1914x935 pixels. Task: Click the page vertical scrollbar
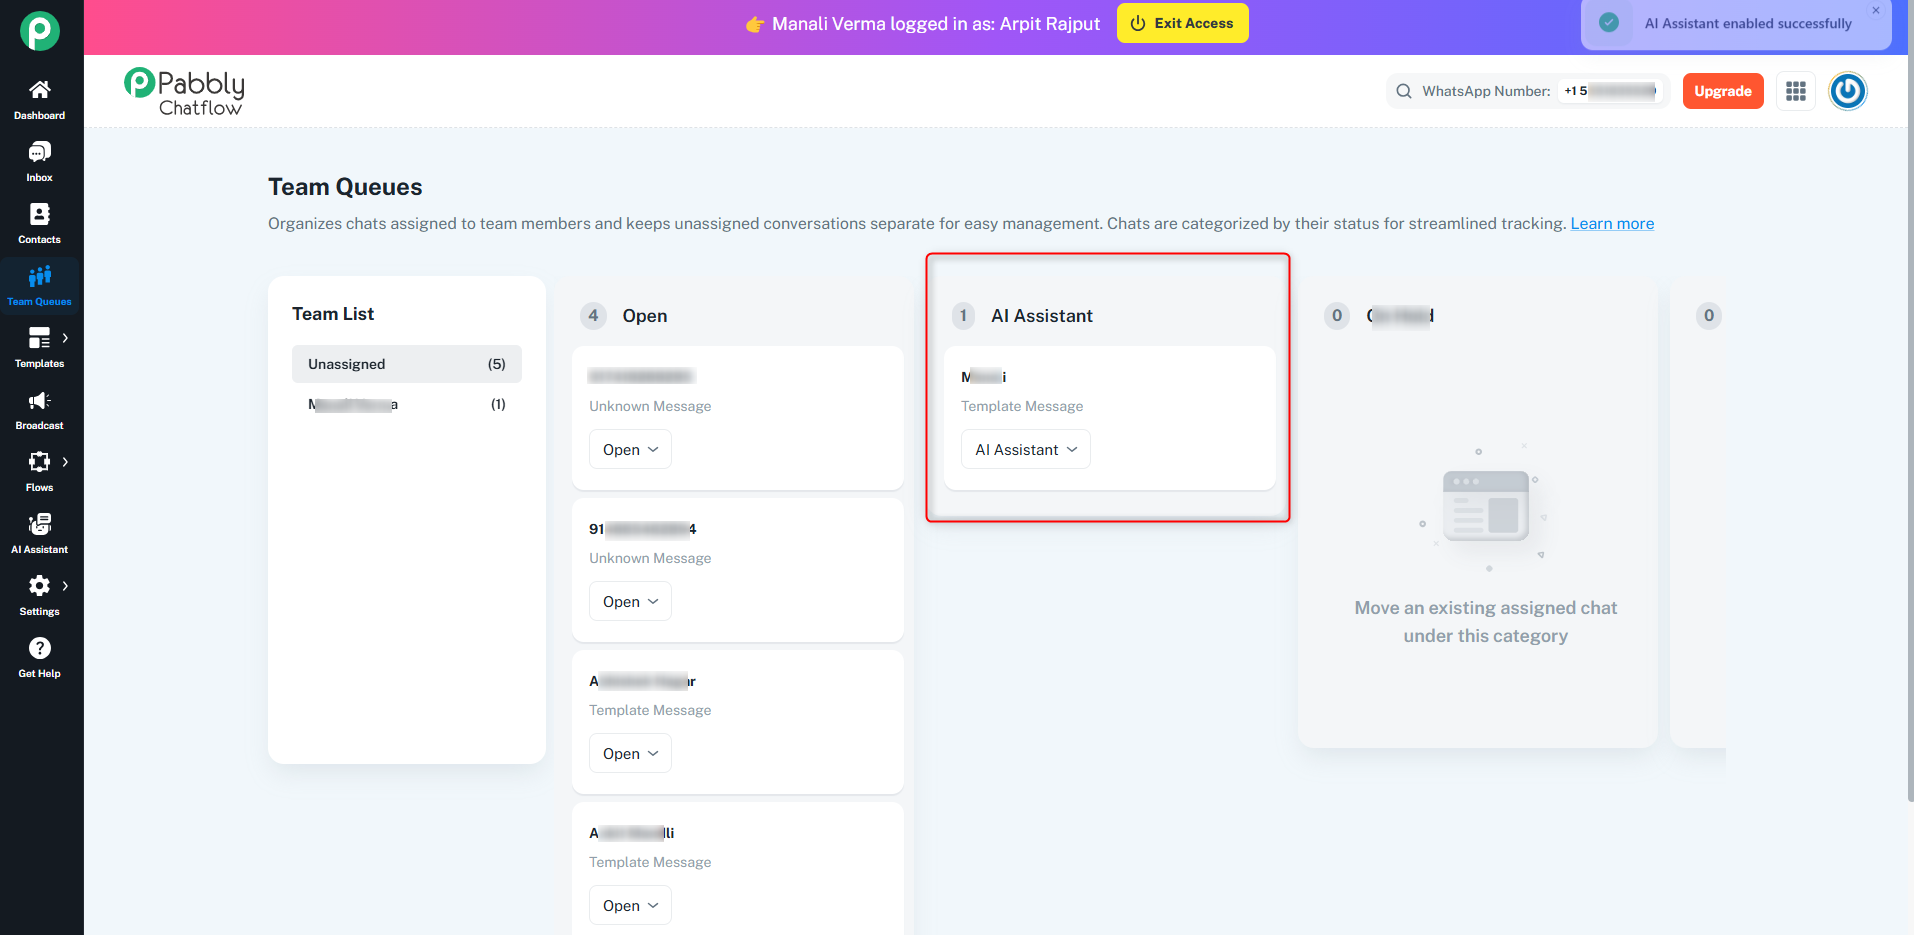pyautogui.click(x=1909, y=400)
